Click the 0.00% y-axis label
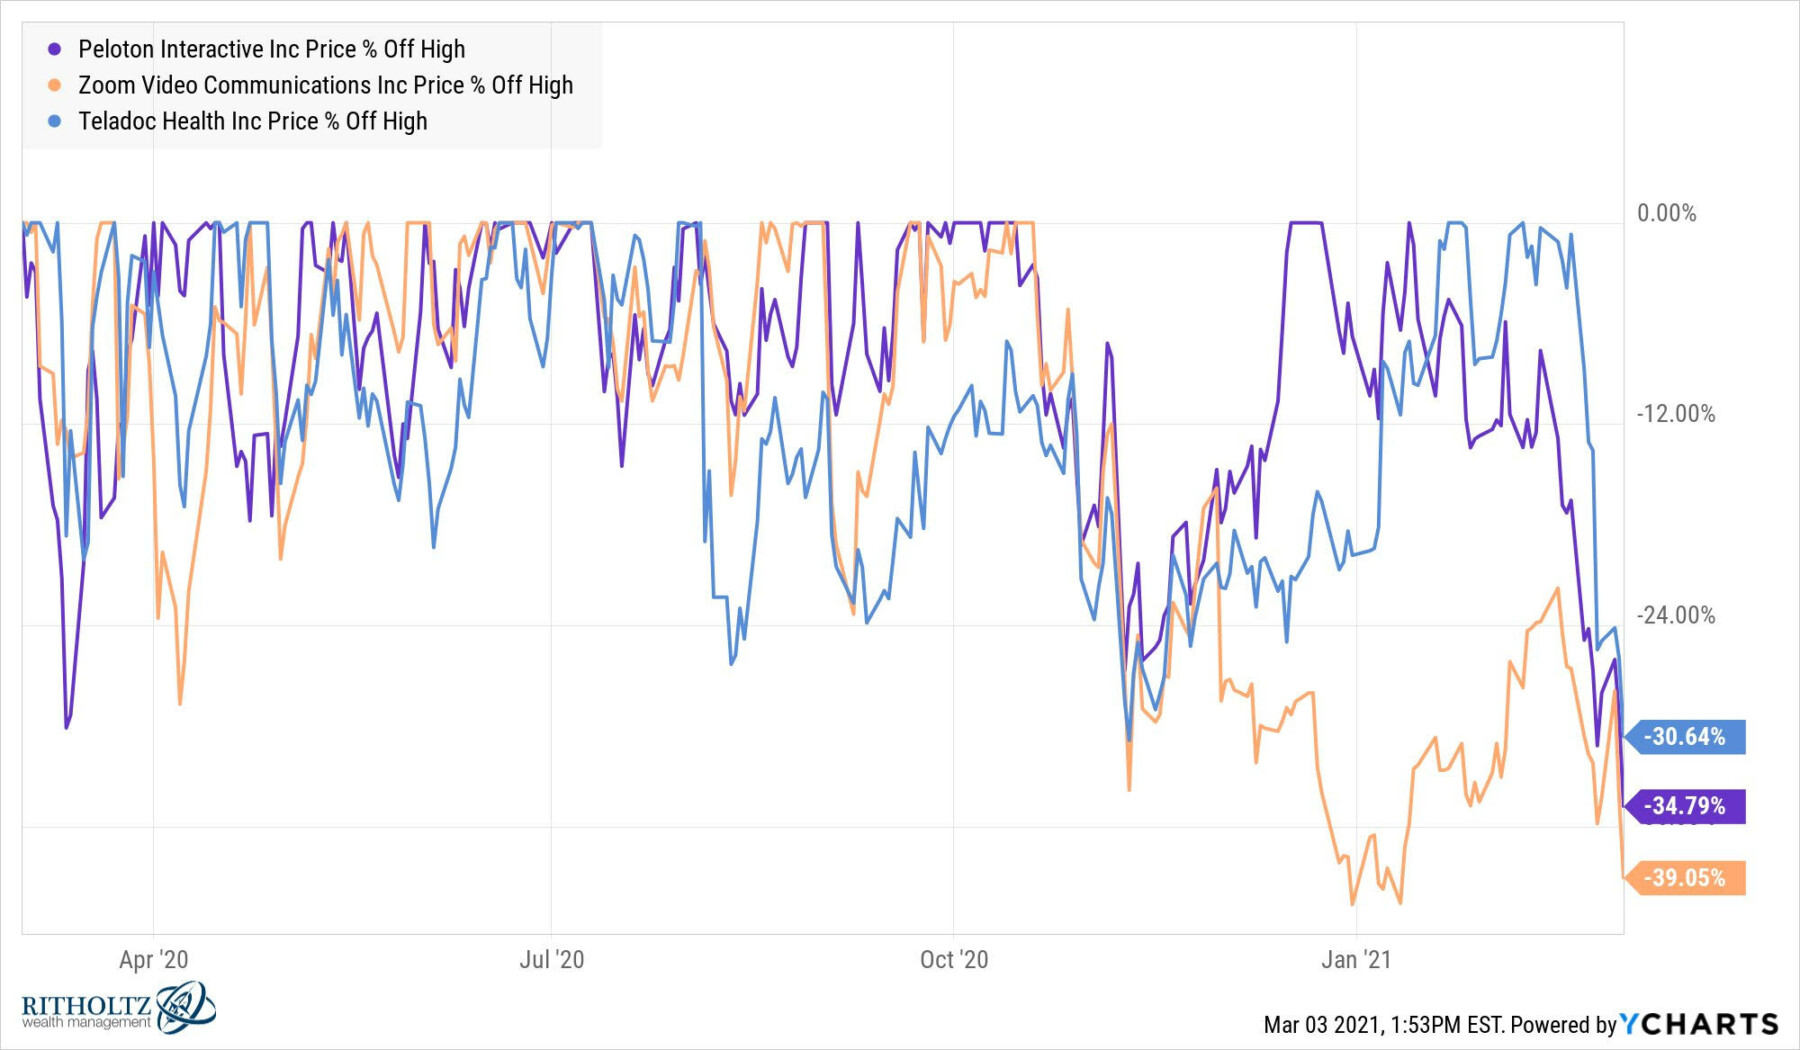 coord(1666,213)
